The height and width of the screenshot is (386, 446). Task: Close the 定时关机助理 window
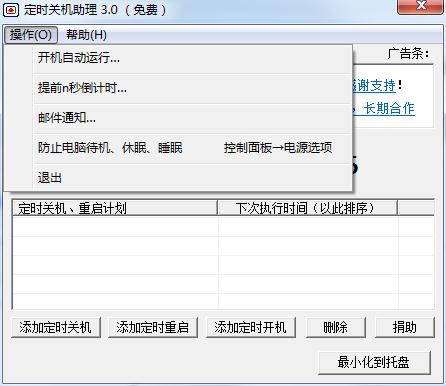421,7
